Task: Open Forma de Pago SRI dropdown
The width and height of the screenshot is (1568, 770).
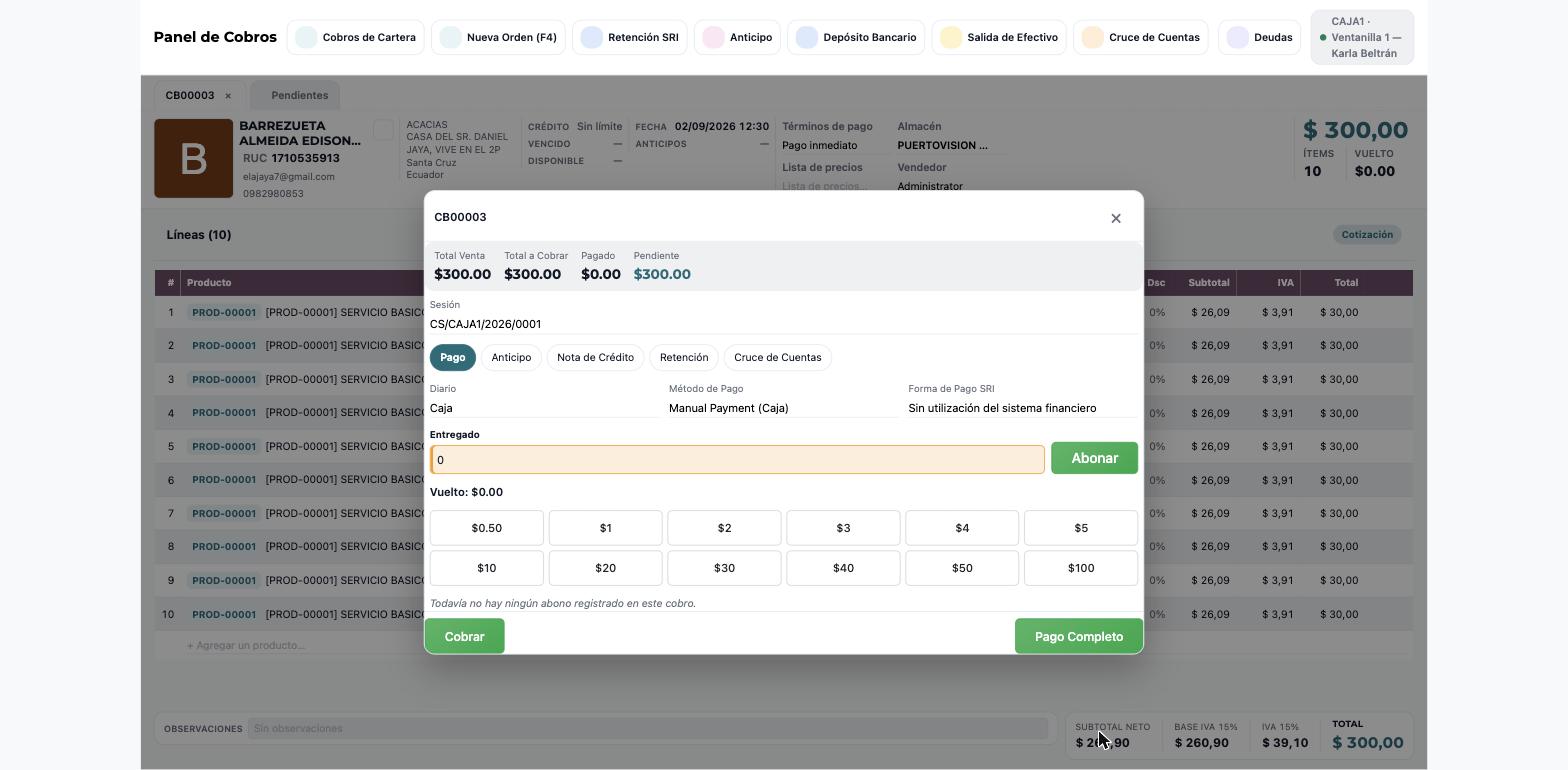Action: click(x=1022, y=408)
